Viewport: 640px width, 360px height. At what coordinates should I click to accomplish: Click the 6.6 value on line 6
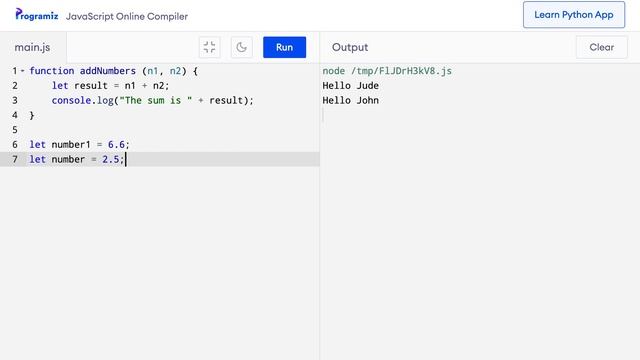coord(116,144)
